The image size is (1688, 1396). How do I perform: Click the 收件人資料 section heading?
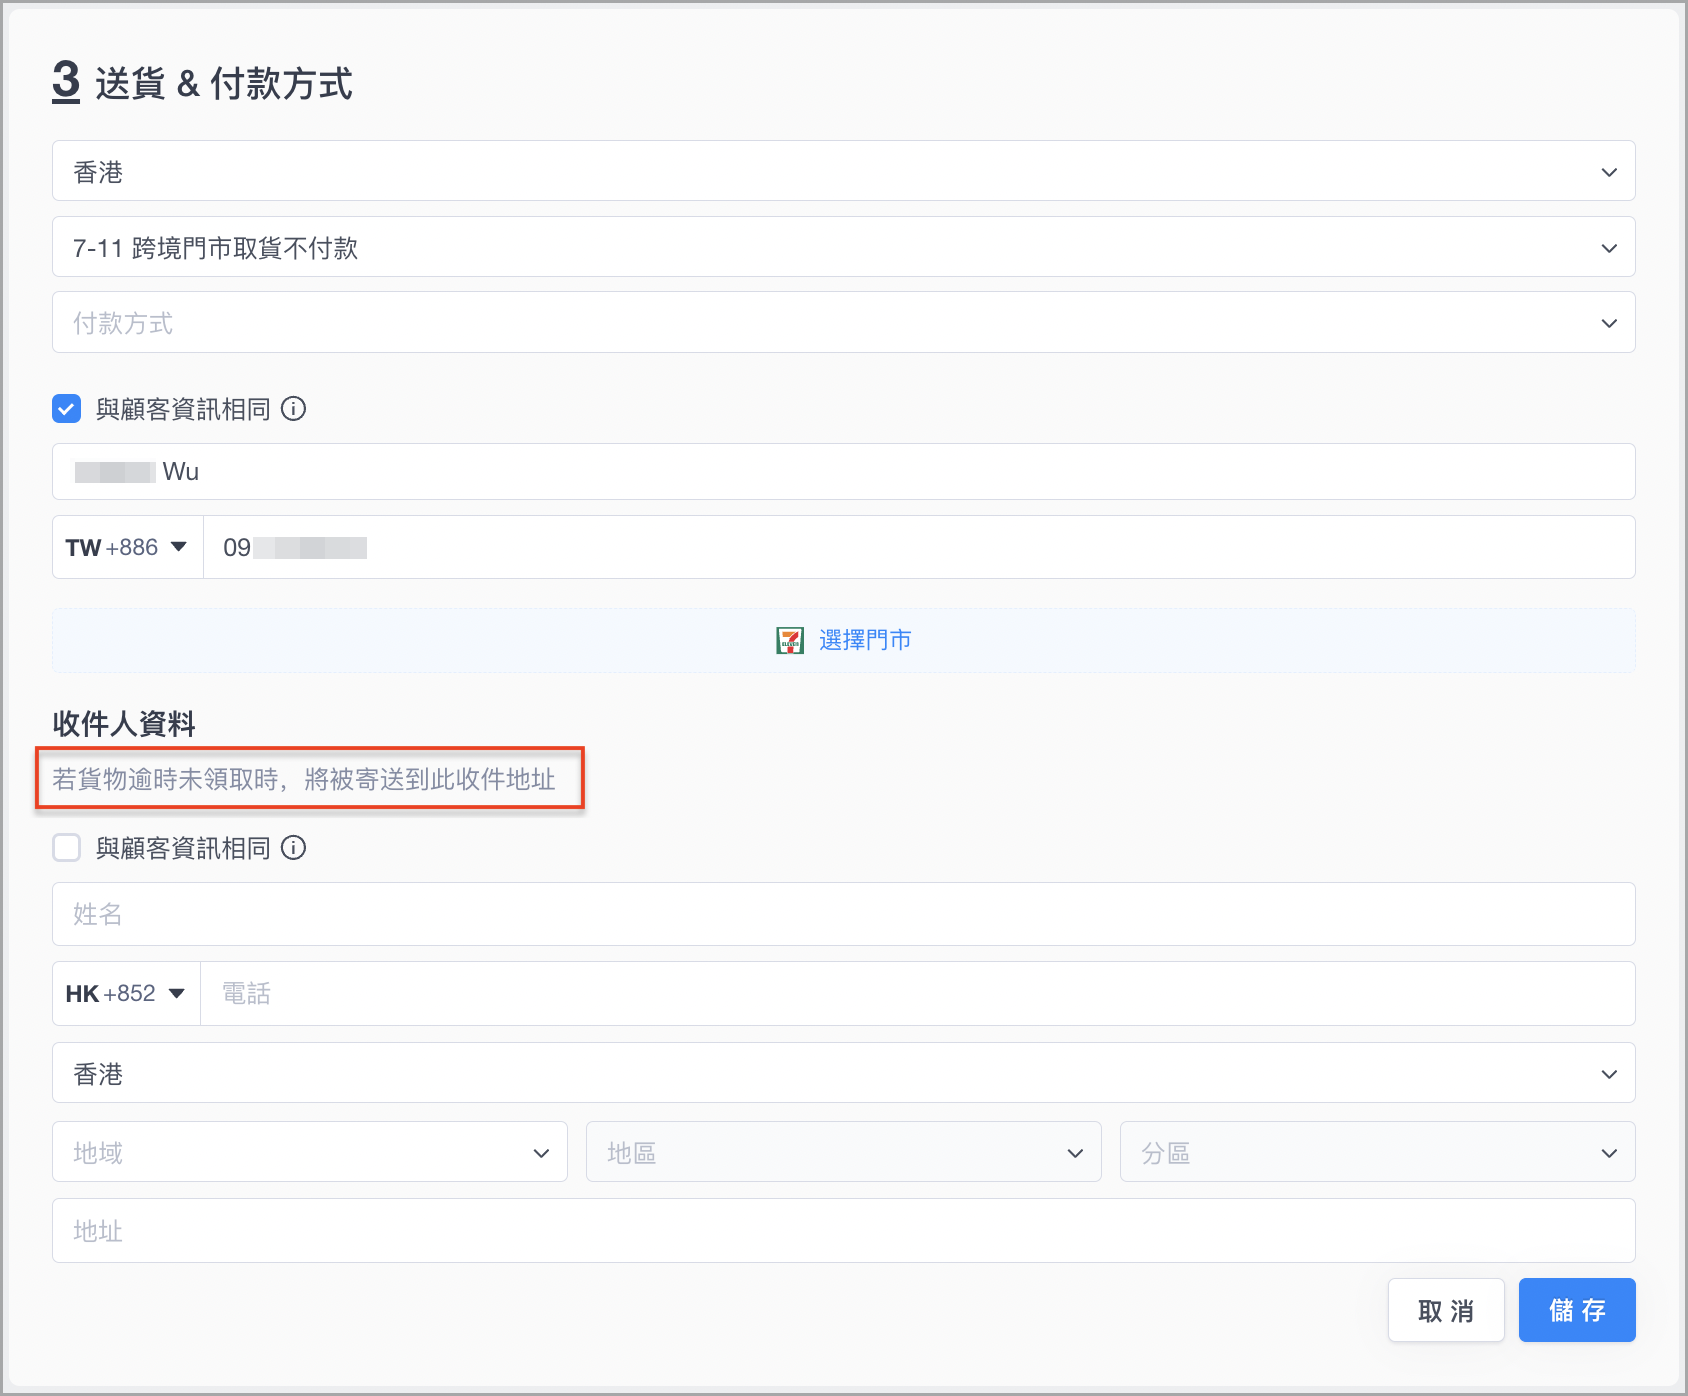click(x=124, y=724)
